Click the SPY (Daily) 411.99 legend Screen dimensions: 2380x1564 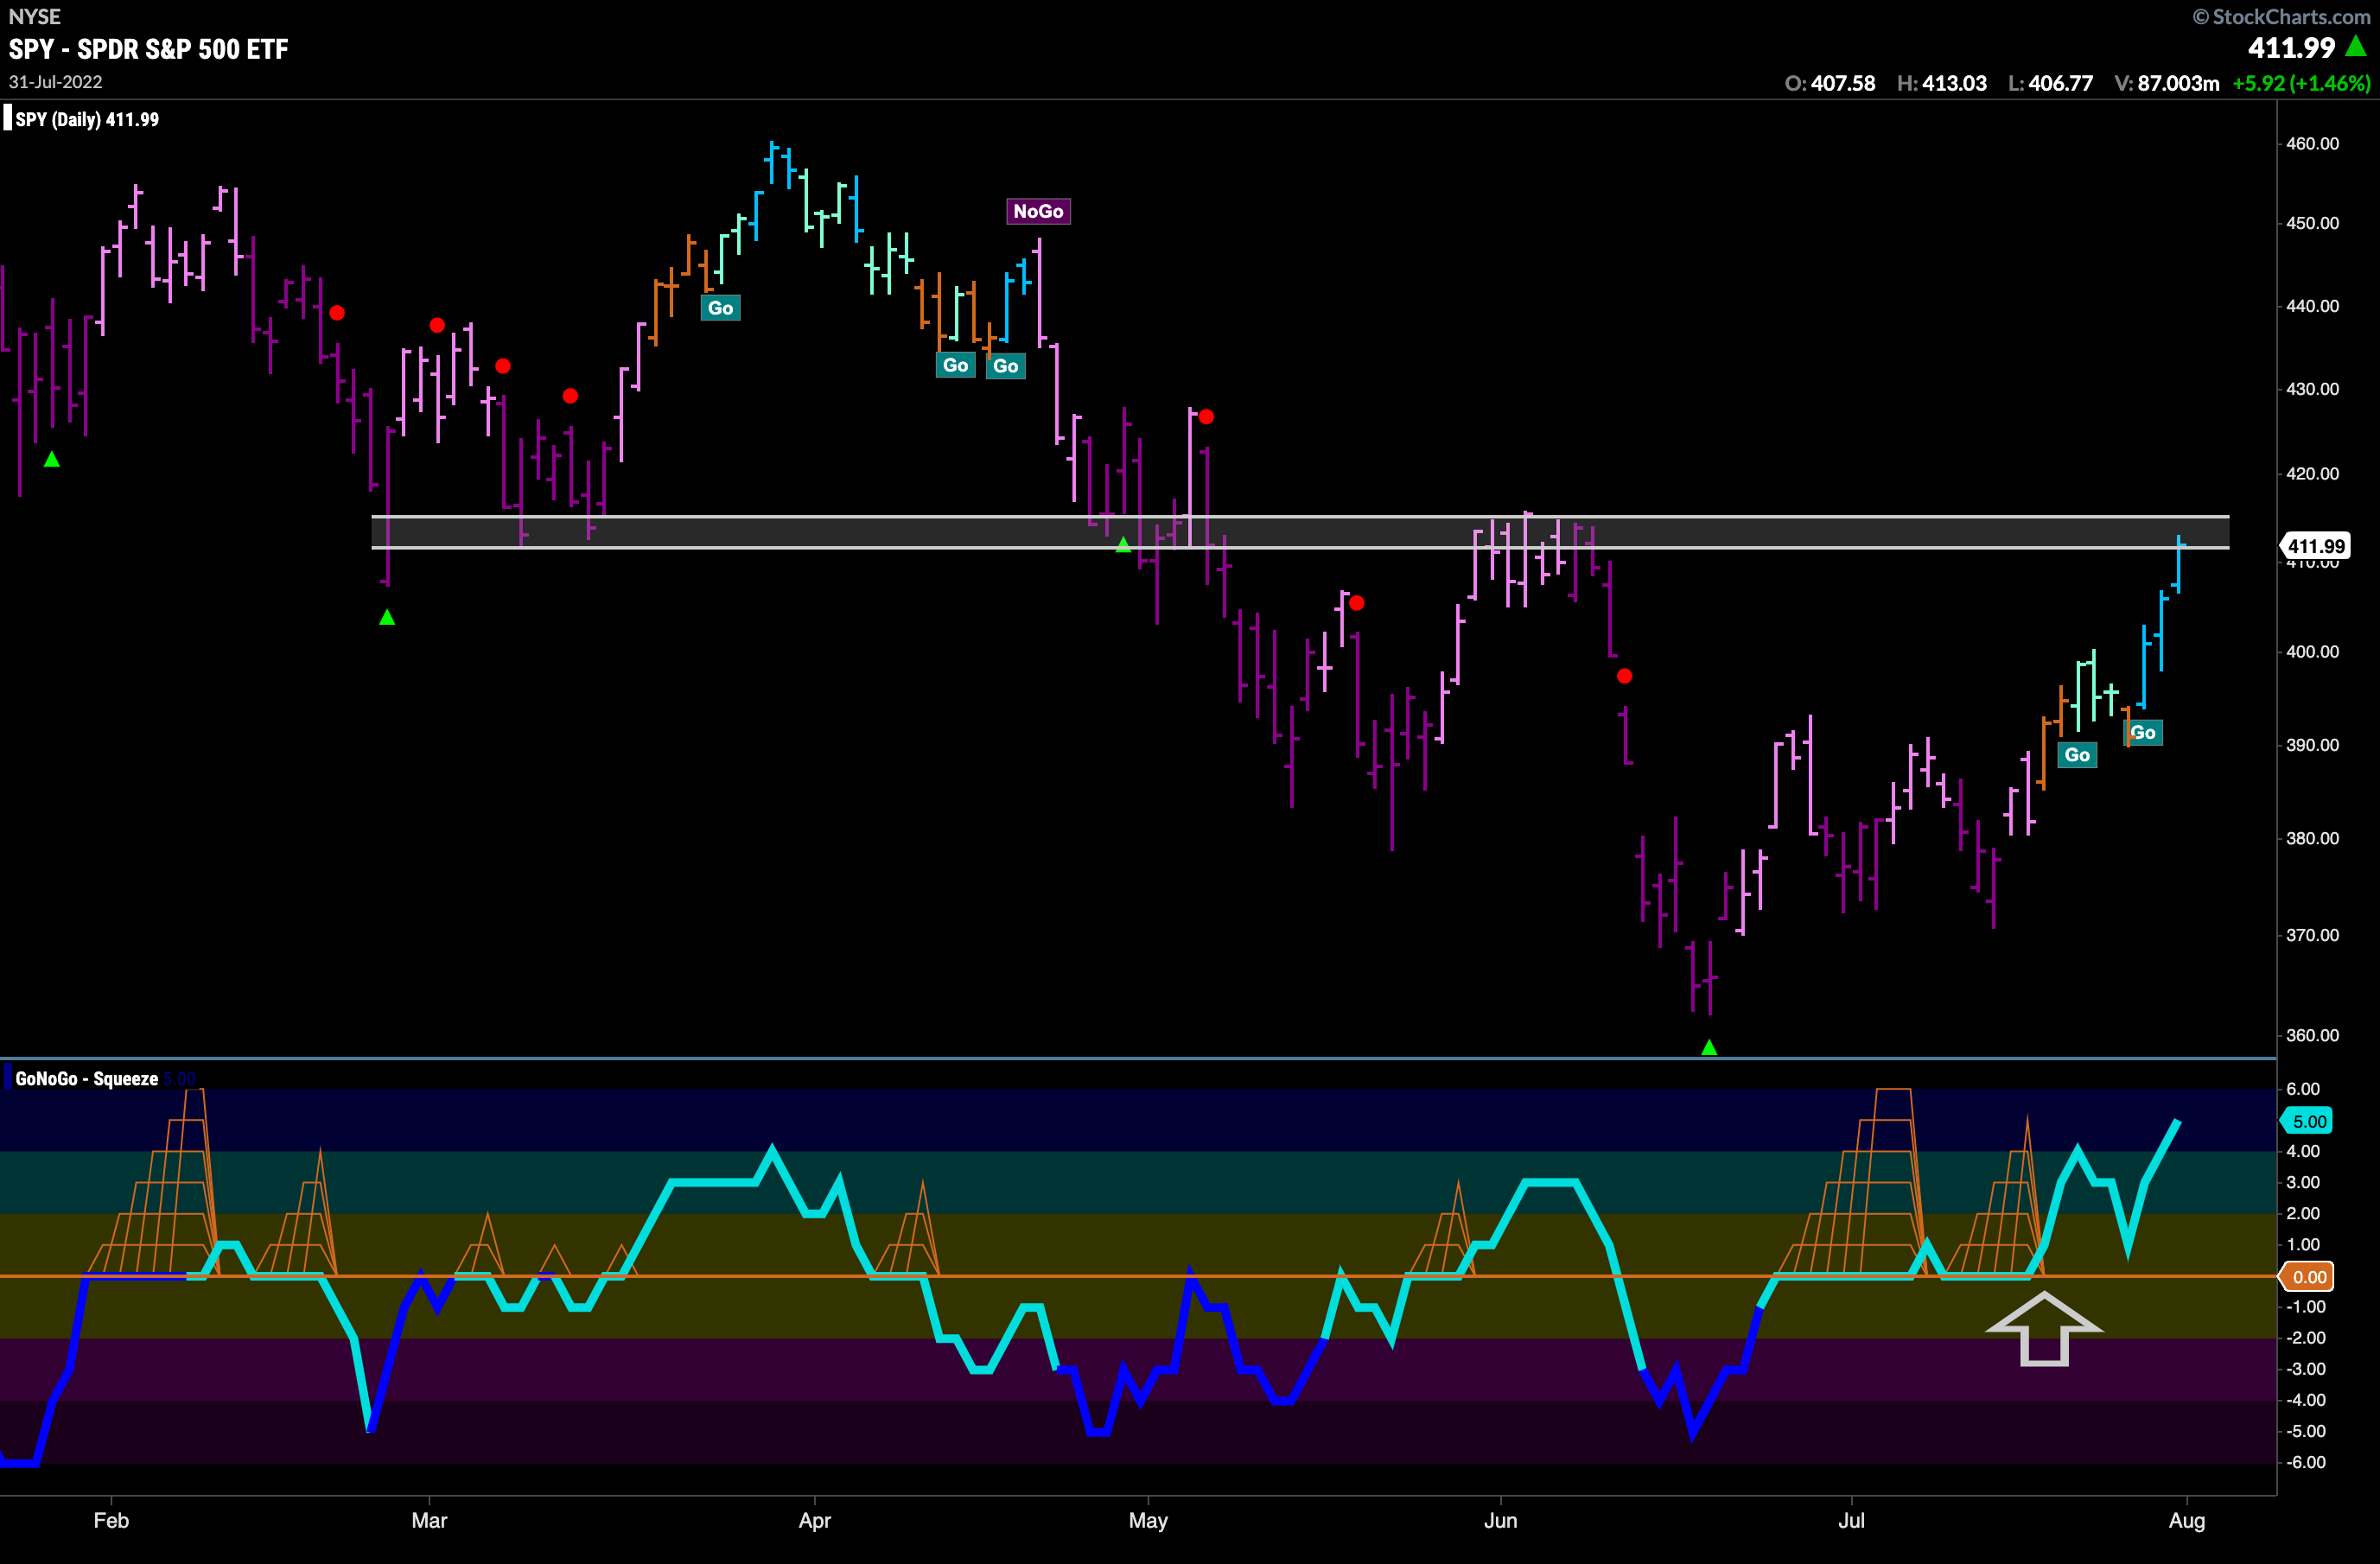(x=87, y=119)
